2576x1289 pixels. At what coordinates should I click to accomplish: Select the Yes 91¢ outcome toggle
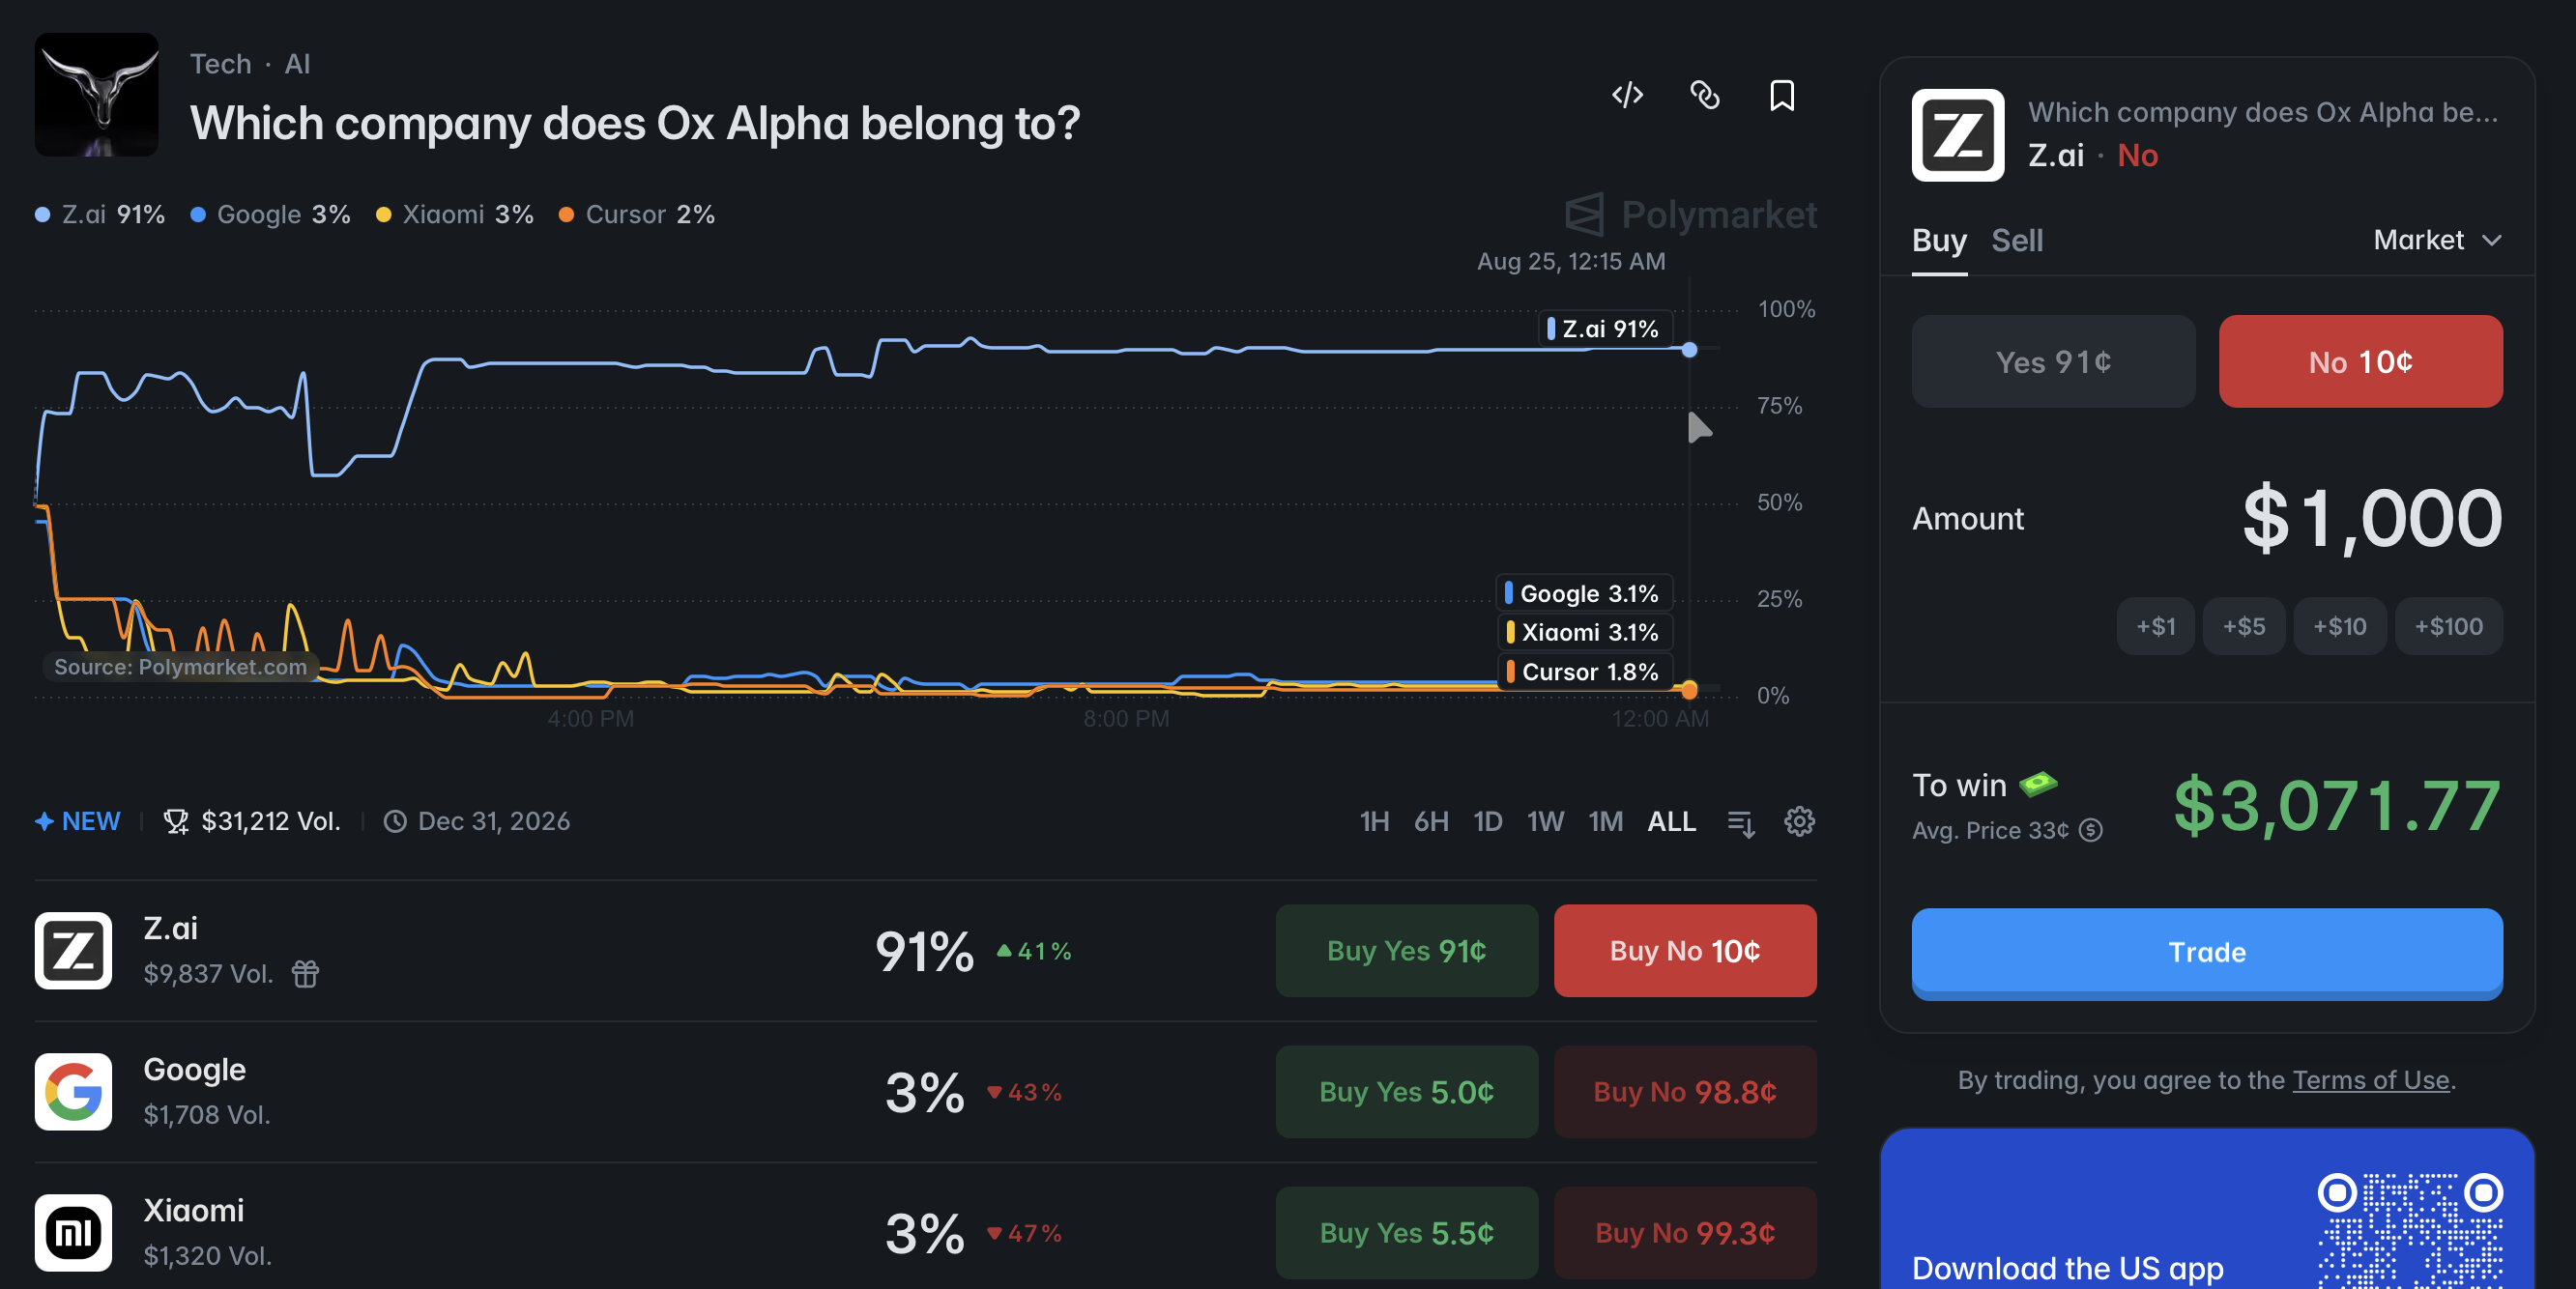2053,361
